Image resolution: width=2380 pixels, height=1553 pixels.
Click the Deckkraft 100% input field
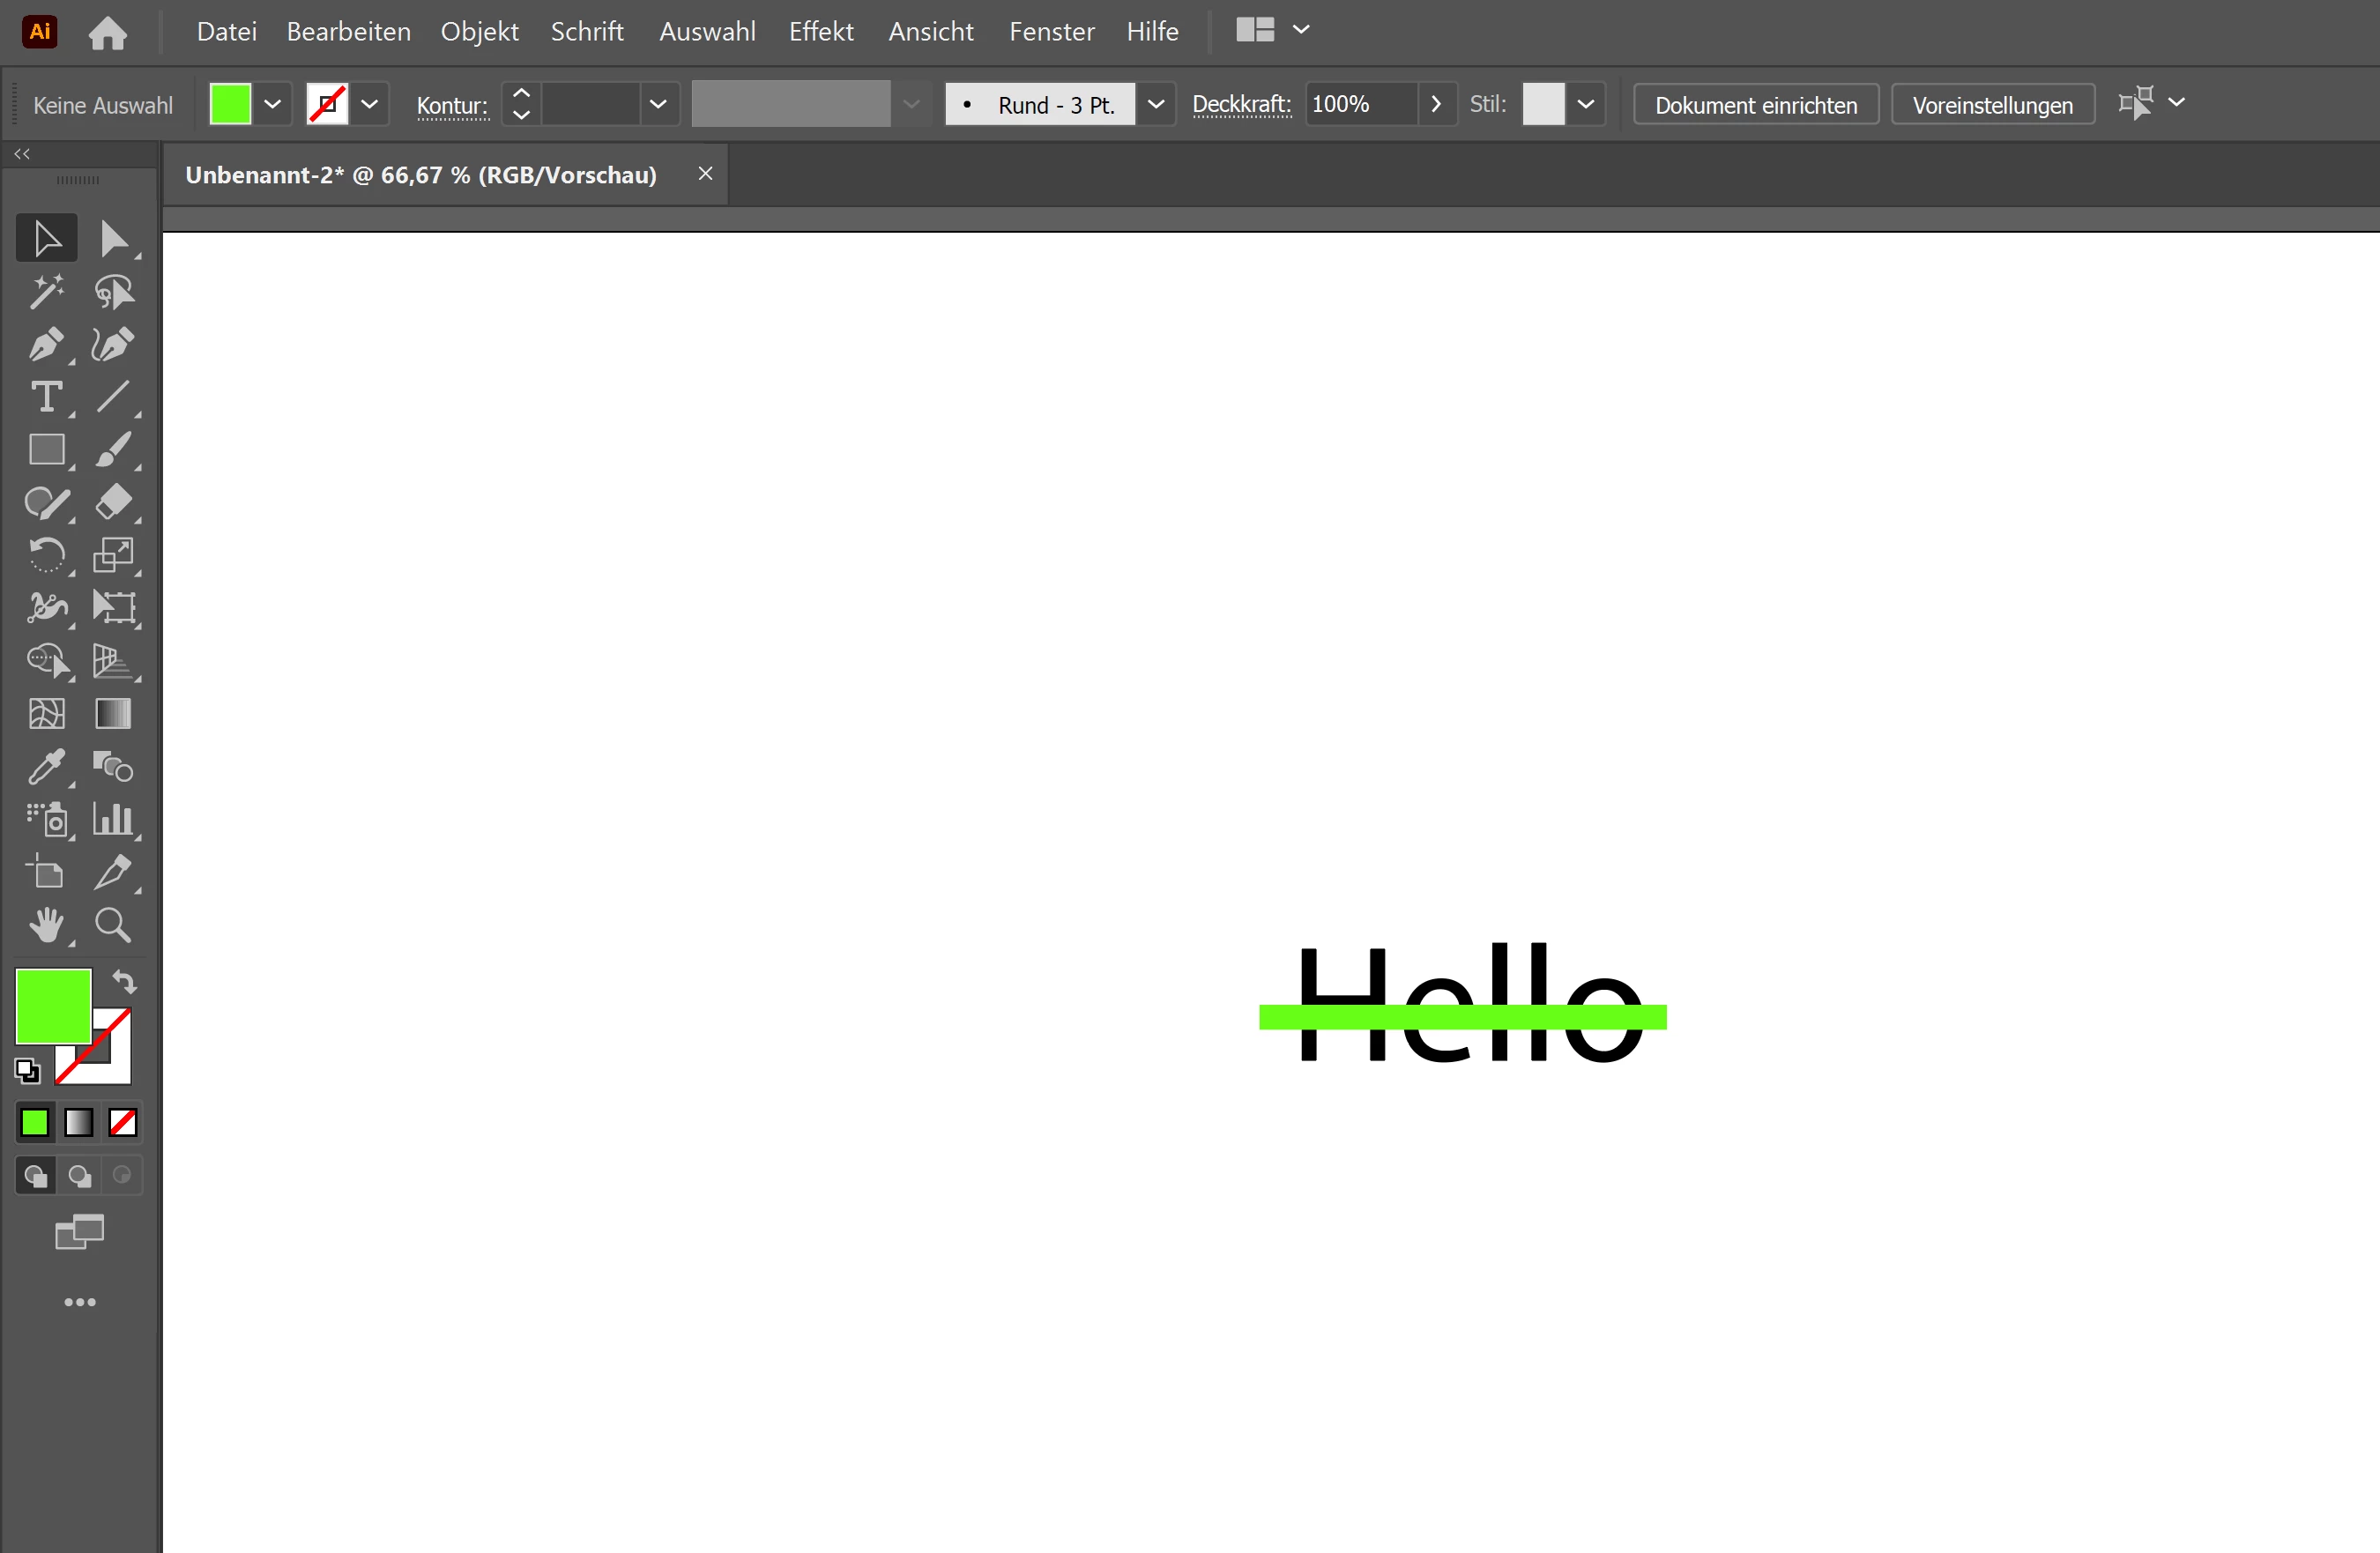[1360, 104]
